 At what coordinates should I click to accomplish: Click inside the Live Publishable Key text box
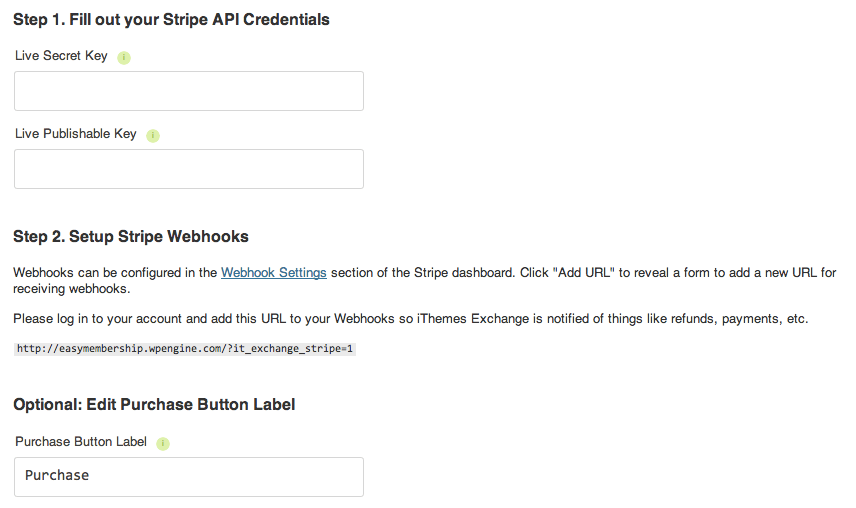click(188, 169)
